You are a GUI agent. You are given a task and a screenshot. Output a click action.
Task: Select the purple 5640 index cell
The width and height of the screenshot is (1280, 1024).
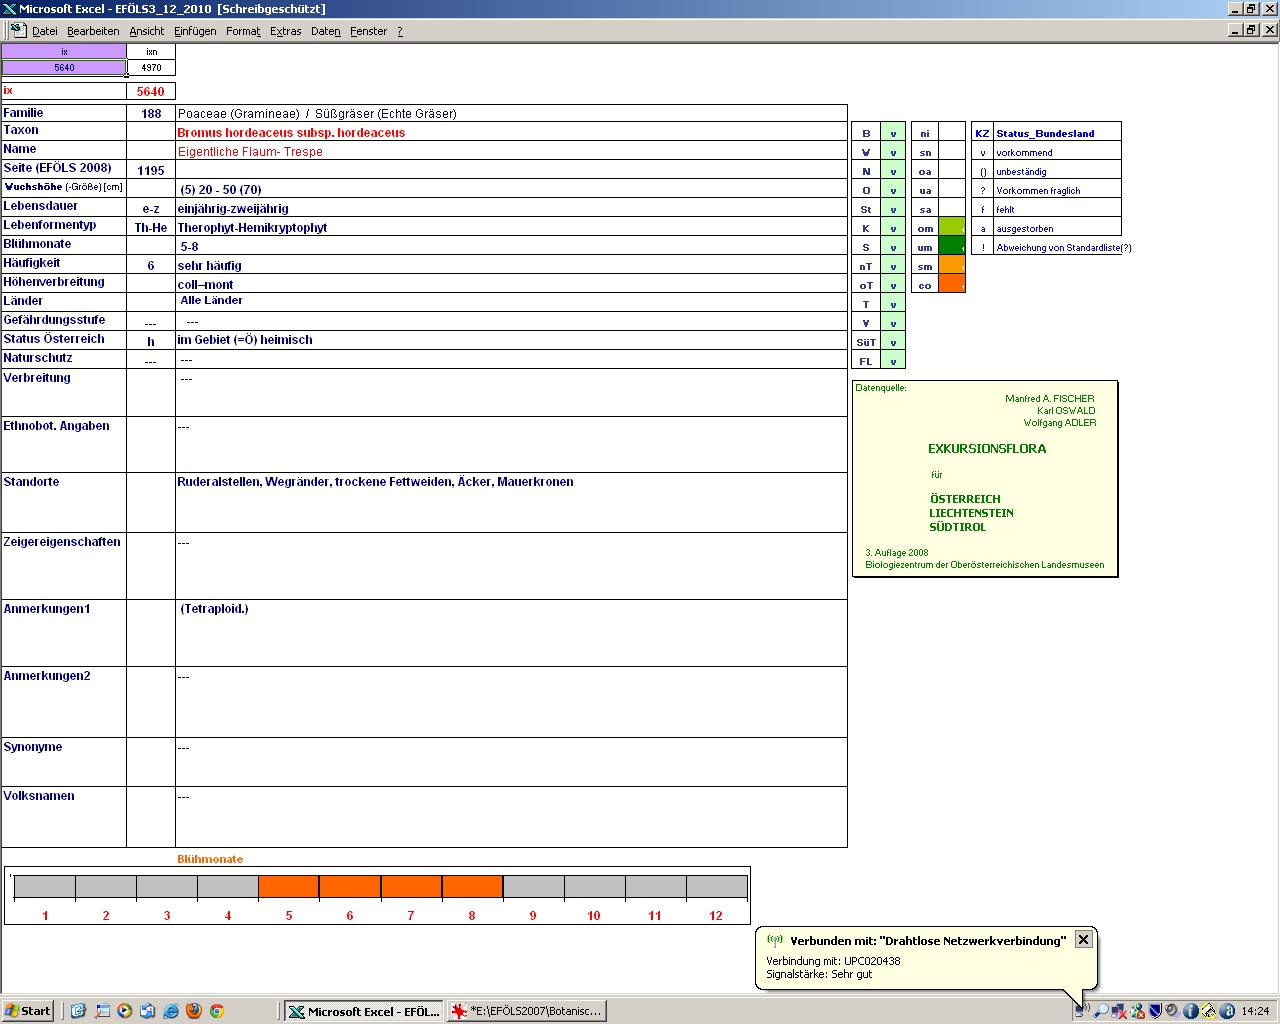(x=64, y=68)
